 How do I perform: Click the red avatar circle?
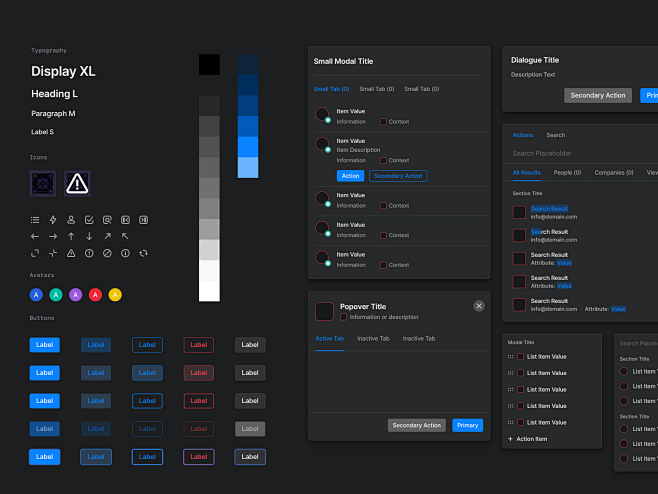coord(95,294)
